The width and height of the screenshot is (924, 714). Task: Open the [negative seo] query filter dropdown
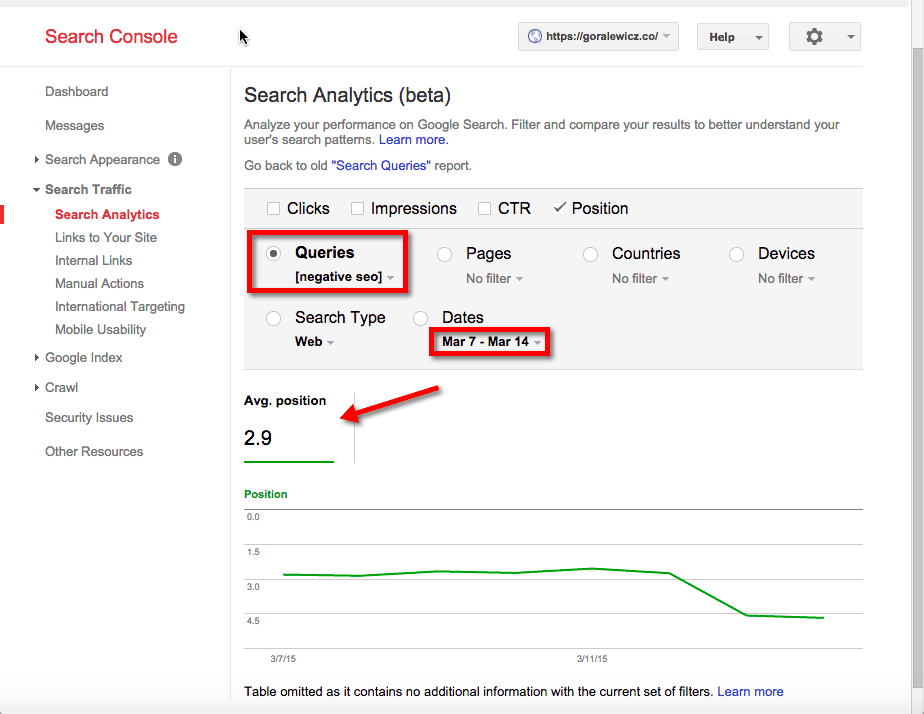click(344, 277)
